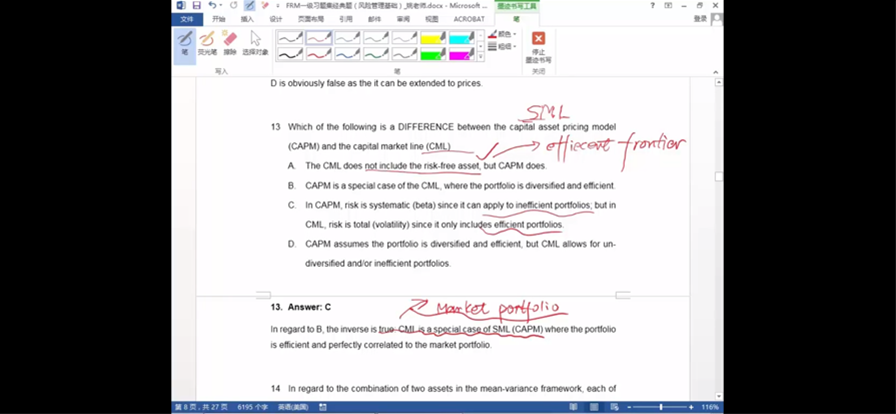896x414 pixels.
Task: Click the 116% zoom level
Action: pos(710,407)
